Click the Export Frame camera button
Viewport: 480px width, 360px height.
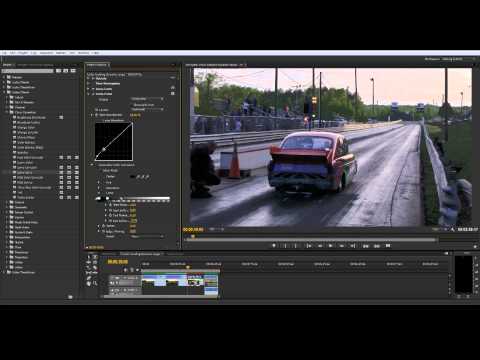coord(388,246)
